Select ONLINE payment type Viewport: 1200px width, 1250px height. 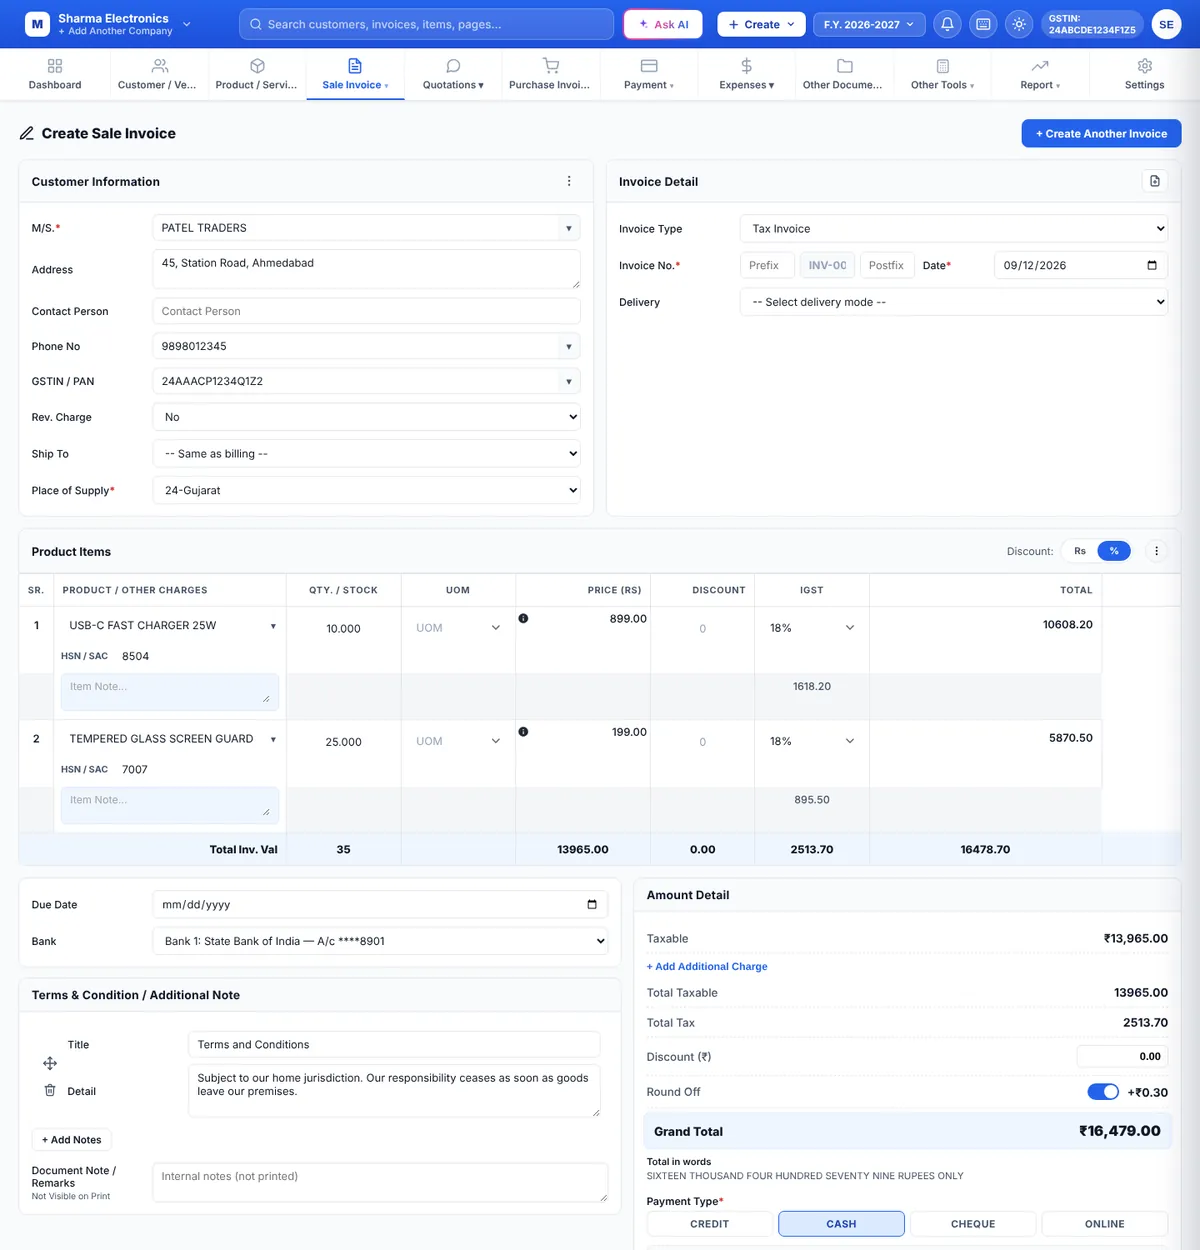1105,1224
